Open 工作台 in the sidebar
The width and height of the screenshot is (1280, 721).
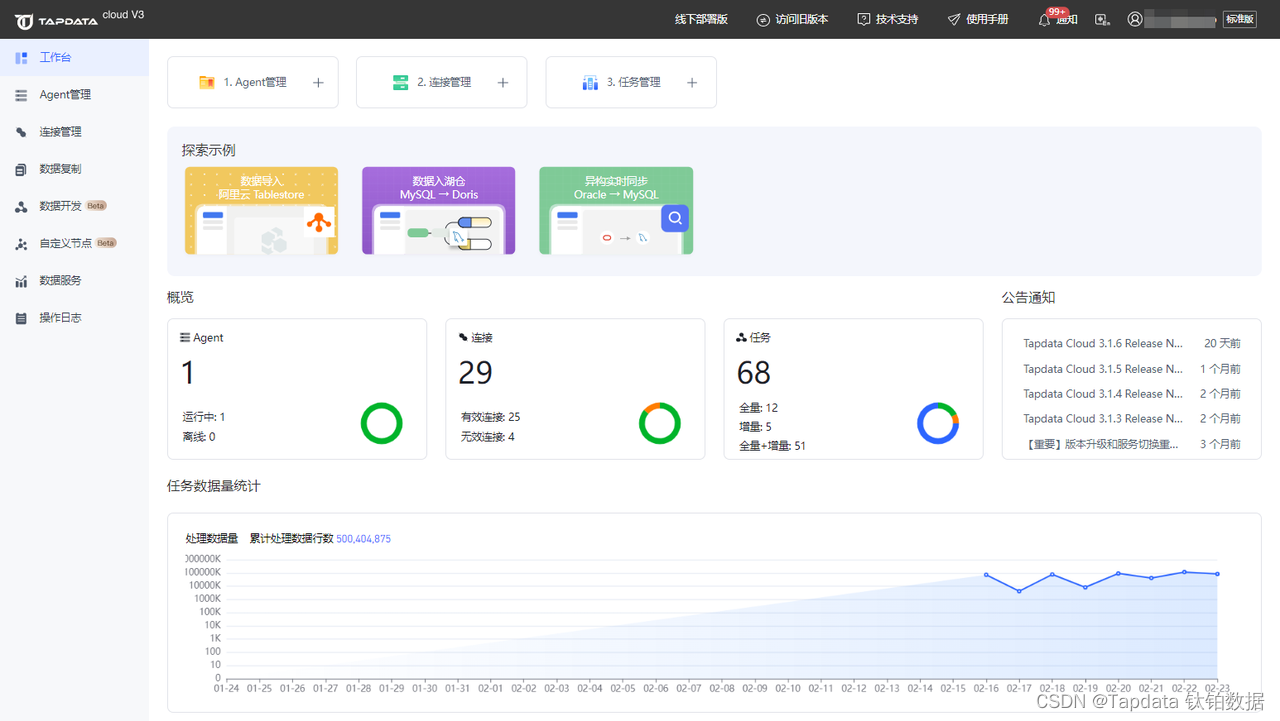click(74, 58)
